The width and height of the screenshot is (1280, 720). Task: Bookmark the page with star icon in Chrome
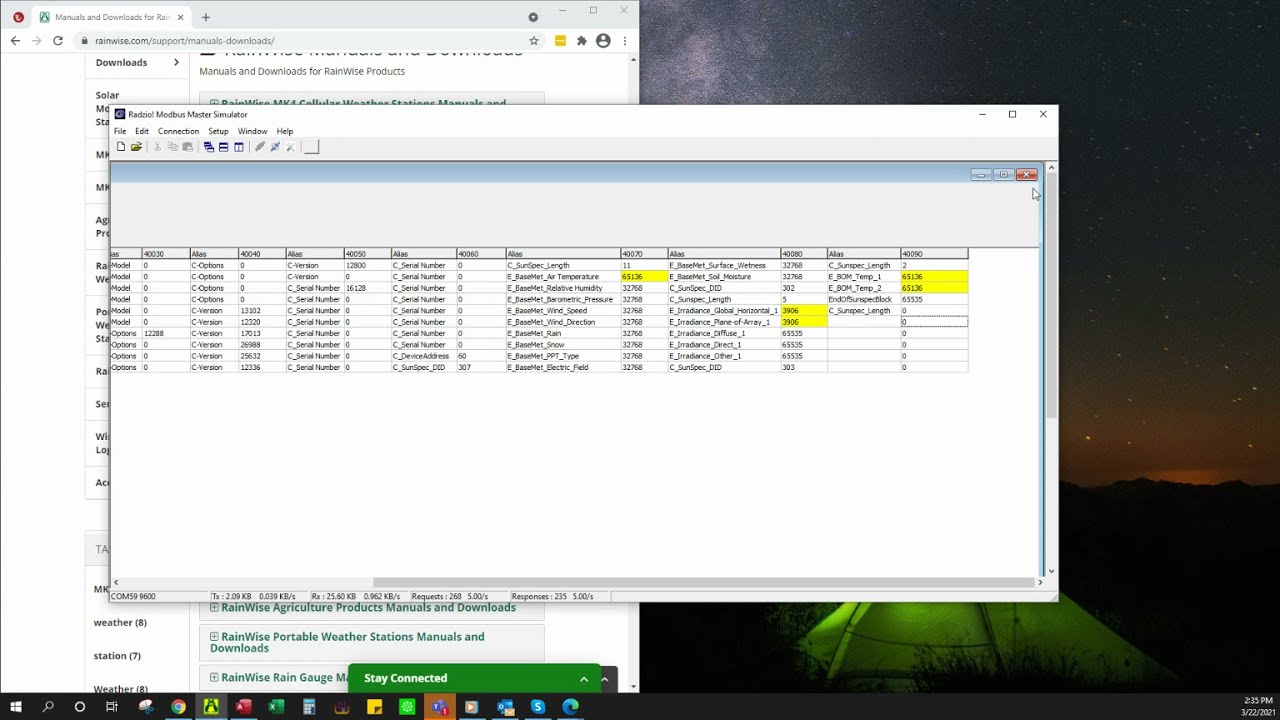pyautogui.click(x=534, y=41)
